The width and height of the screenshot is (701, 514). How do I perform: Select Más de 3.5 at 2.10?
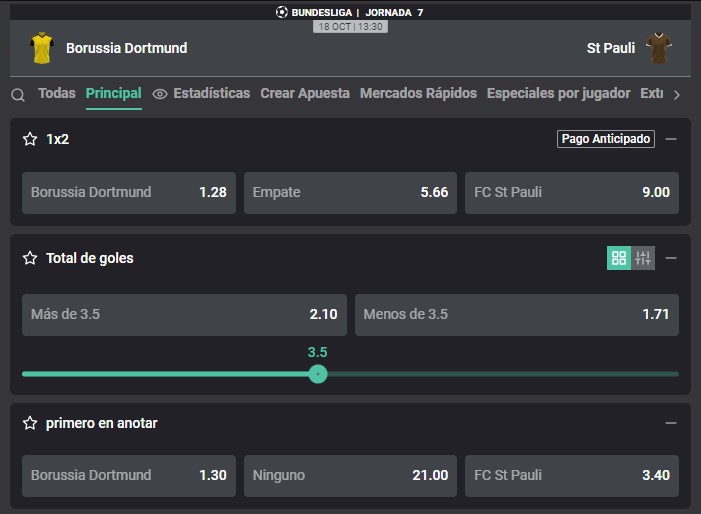pyautogui.click(x=184, y=315)
